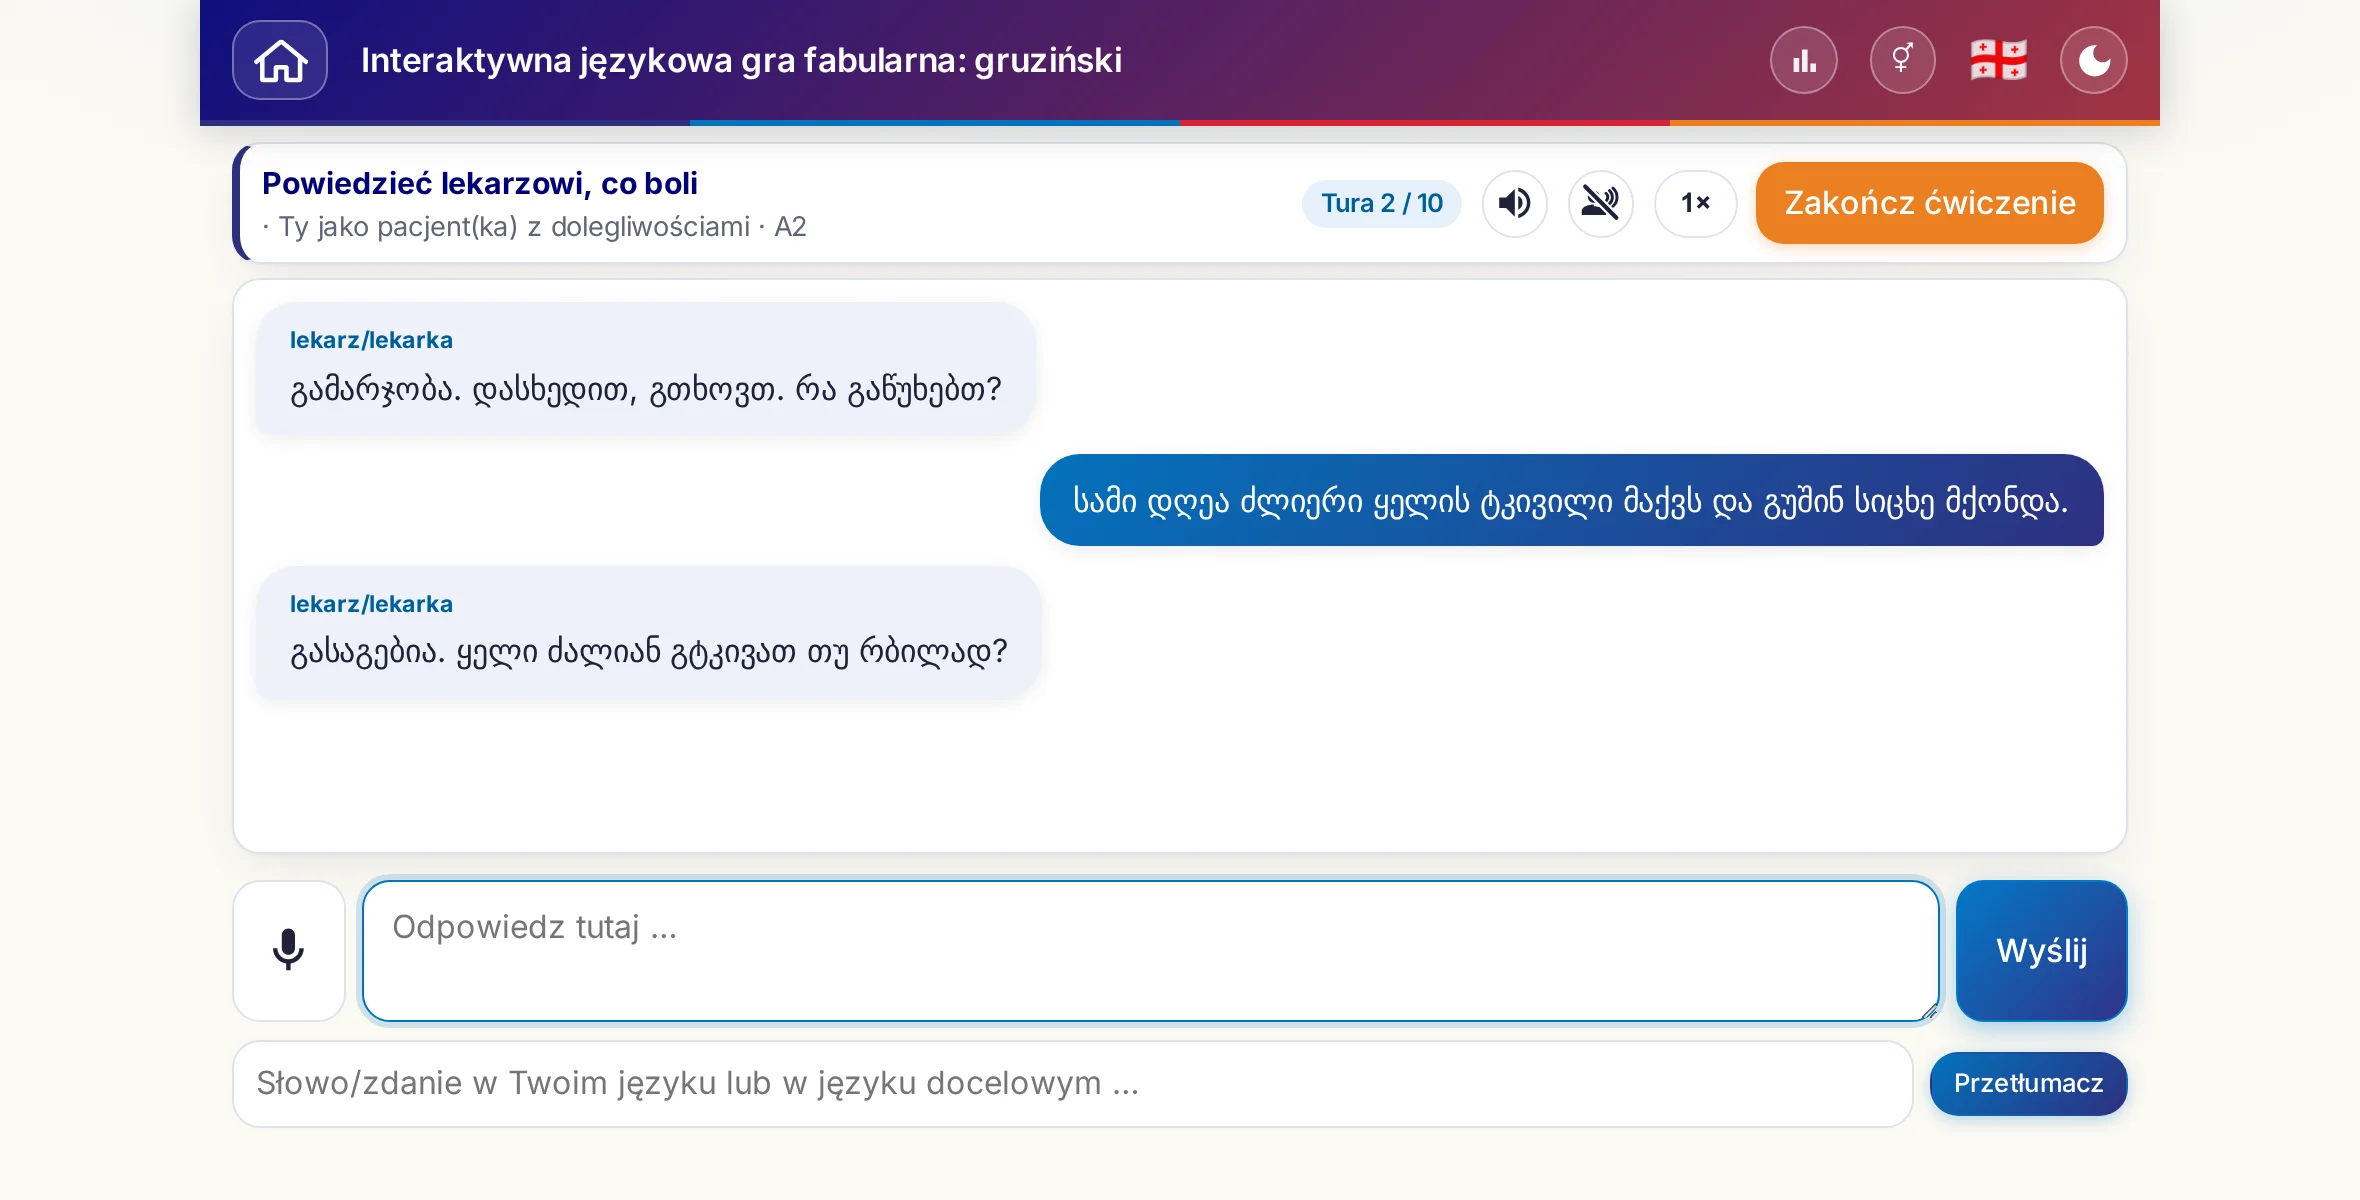
Task: Toggle dark mode moon icon
Action: [x=2094, y=60]
